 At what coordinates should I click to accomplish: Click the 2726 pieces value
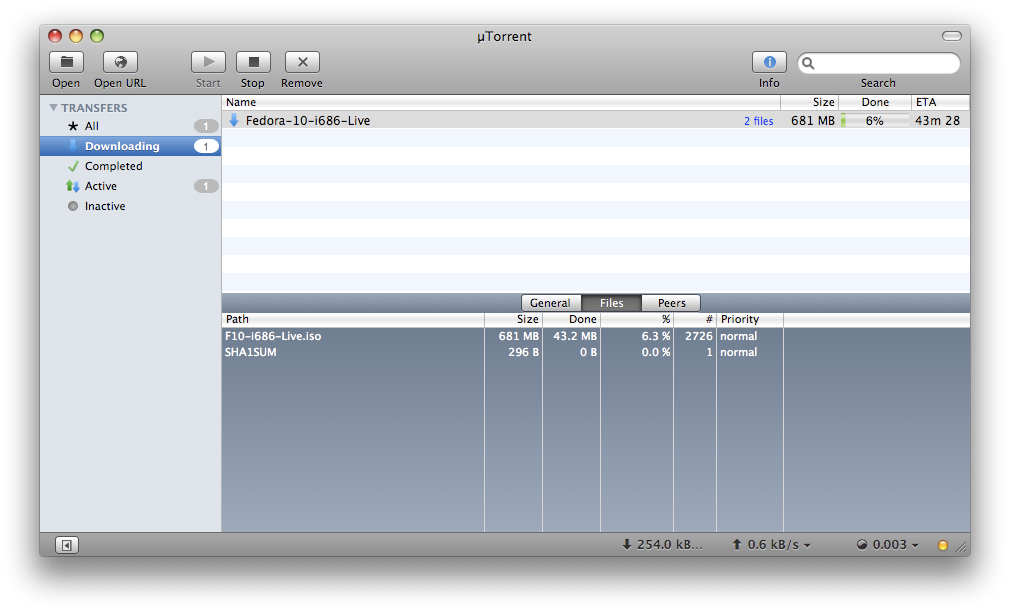[x=699, y=336]
